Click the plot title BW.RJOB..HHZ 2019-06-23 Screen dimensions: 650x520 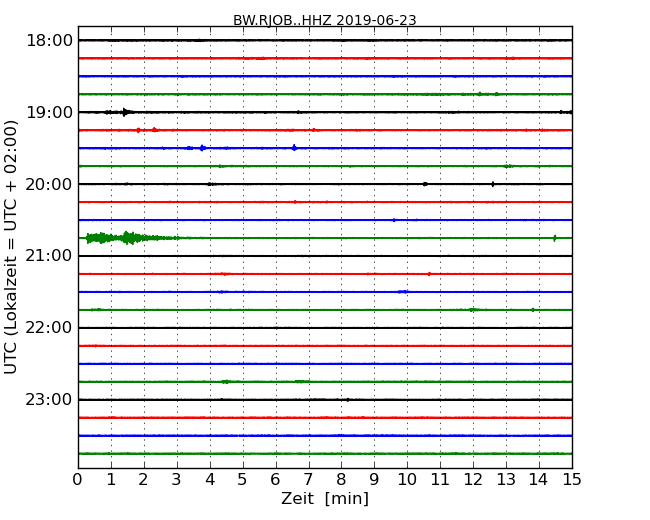point(325,20)
